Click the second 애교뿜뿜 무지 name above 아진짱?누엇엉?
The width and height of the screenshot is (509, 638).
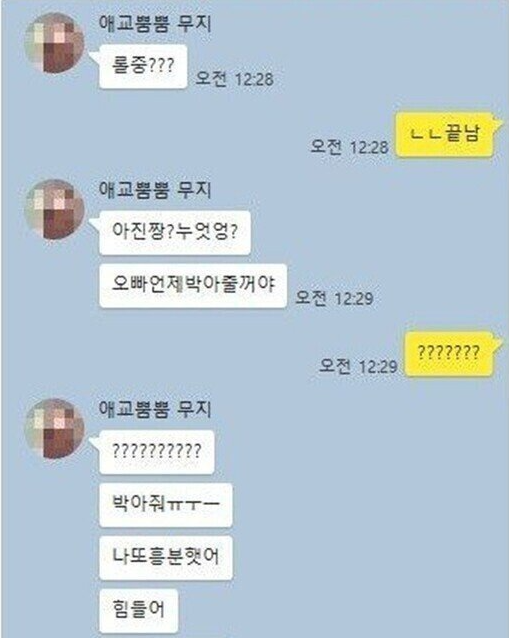[155, 190]
